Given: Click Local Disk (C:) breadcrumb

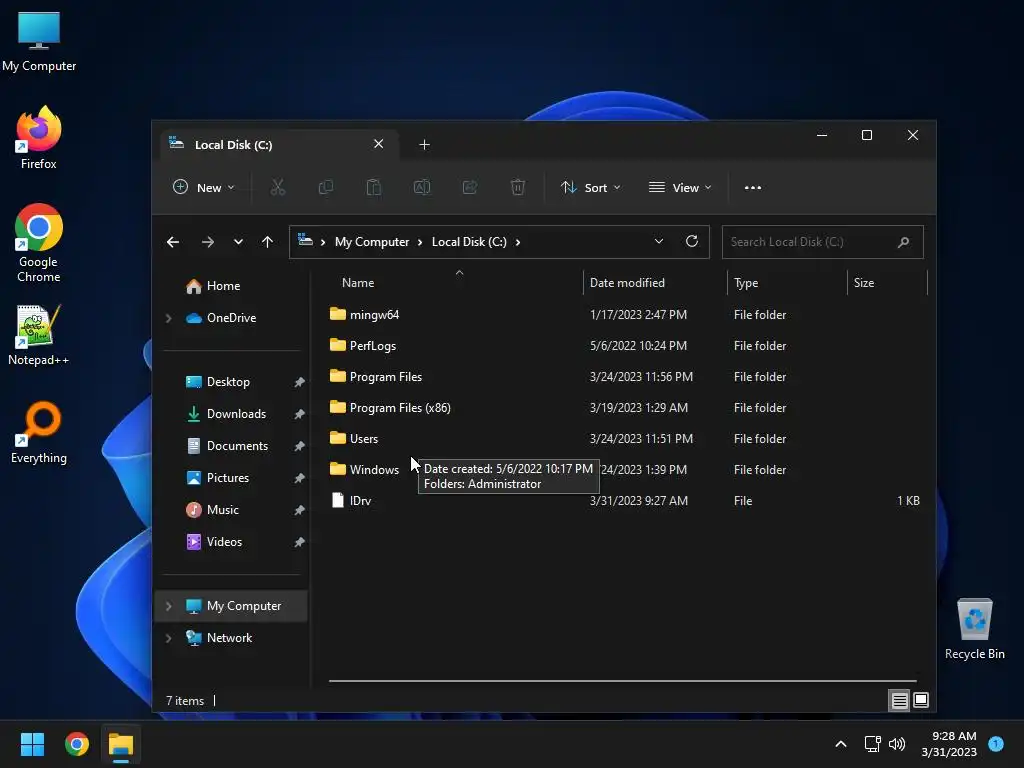Looking at the screenshot, I should click(469, 242).
